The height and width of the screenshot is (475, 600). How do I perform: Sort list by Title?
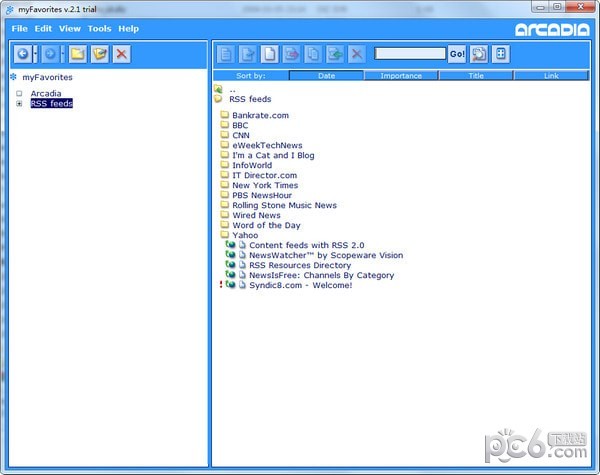tap(476, 75)
